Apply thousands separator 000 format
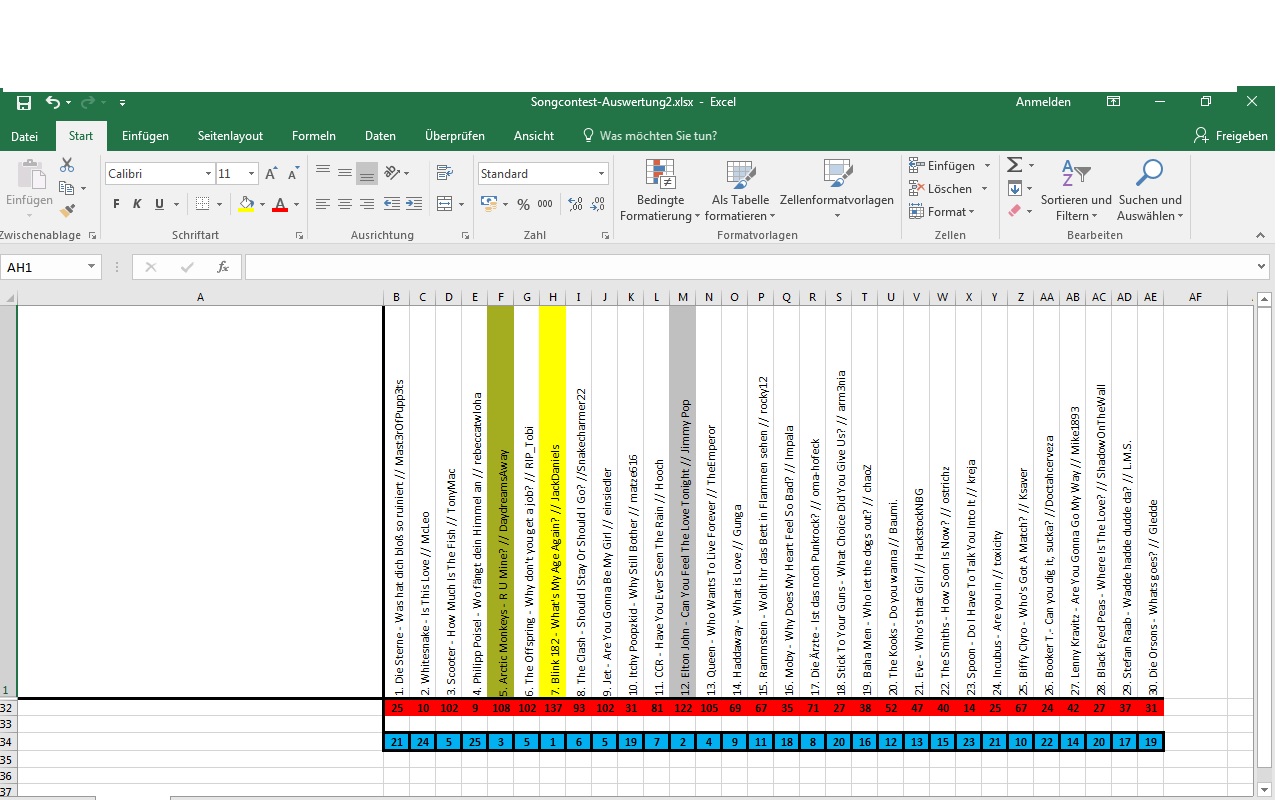The width and height of the screenshot is (1280, 800). (x=545, y=204)
